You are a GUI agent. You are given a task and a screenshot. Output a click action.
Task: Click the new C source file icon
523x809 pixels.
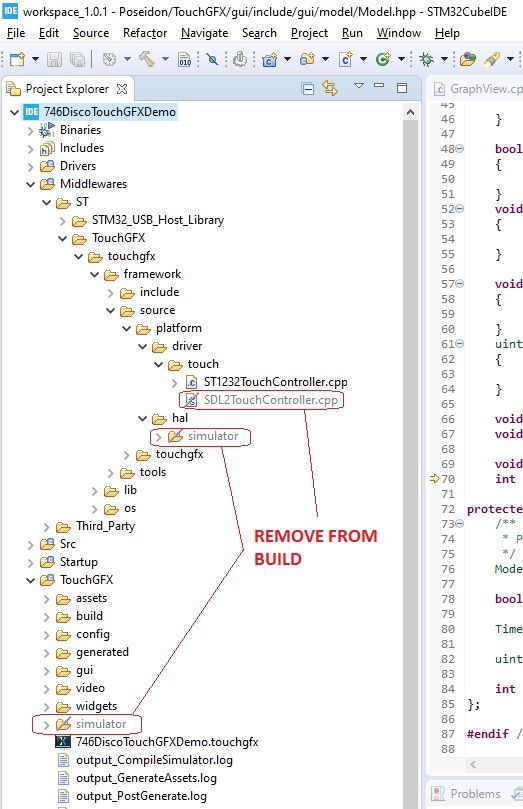pyautogui.click(x=345, y=60)
